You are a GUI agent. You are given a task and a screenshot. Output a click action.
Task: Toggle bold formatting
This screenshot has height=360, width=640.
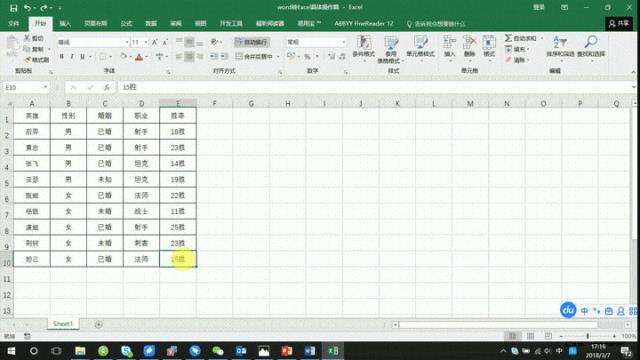pyautogui.click(x=62, y=56)
